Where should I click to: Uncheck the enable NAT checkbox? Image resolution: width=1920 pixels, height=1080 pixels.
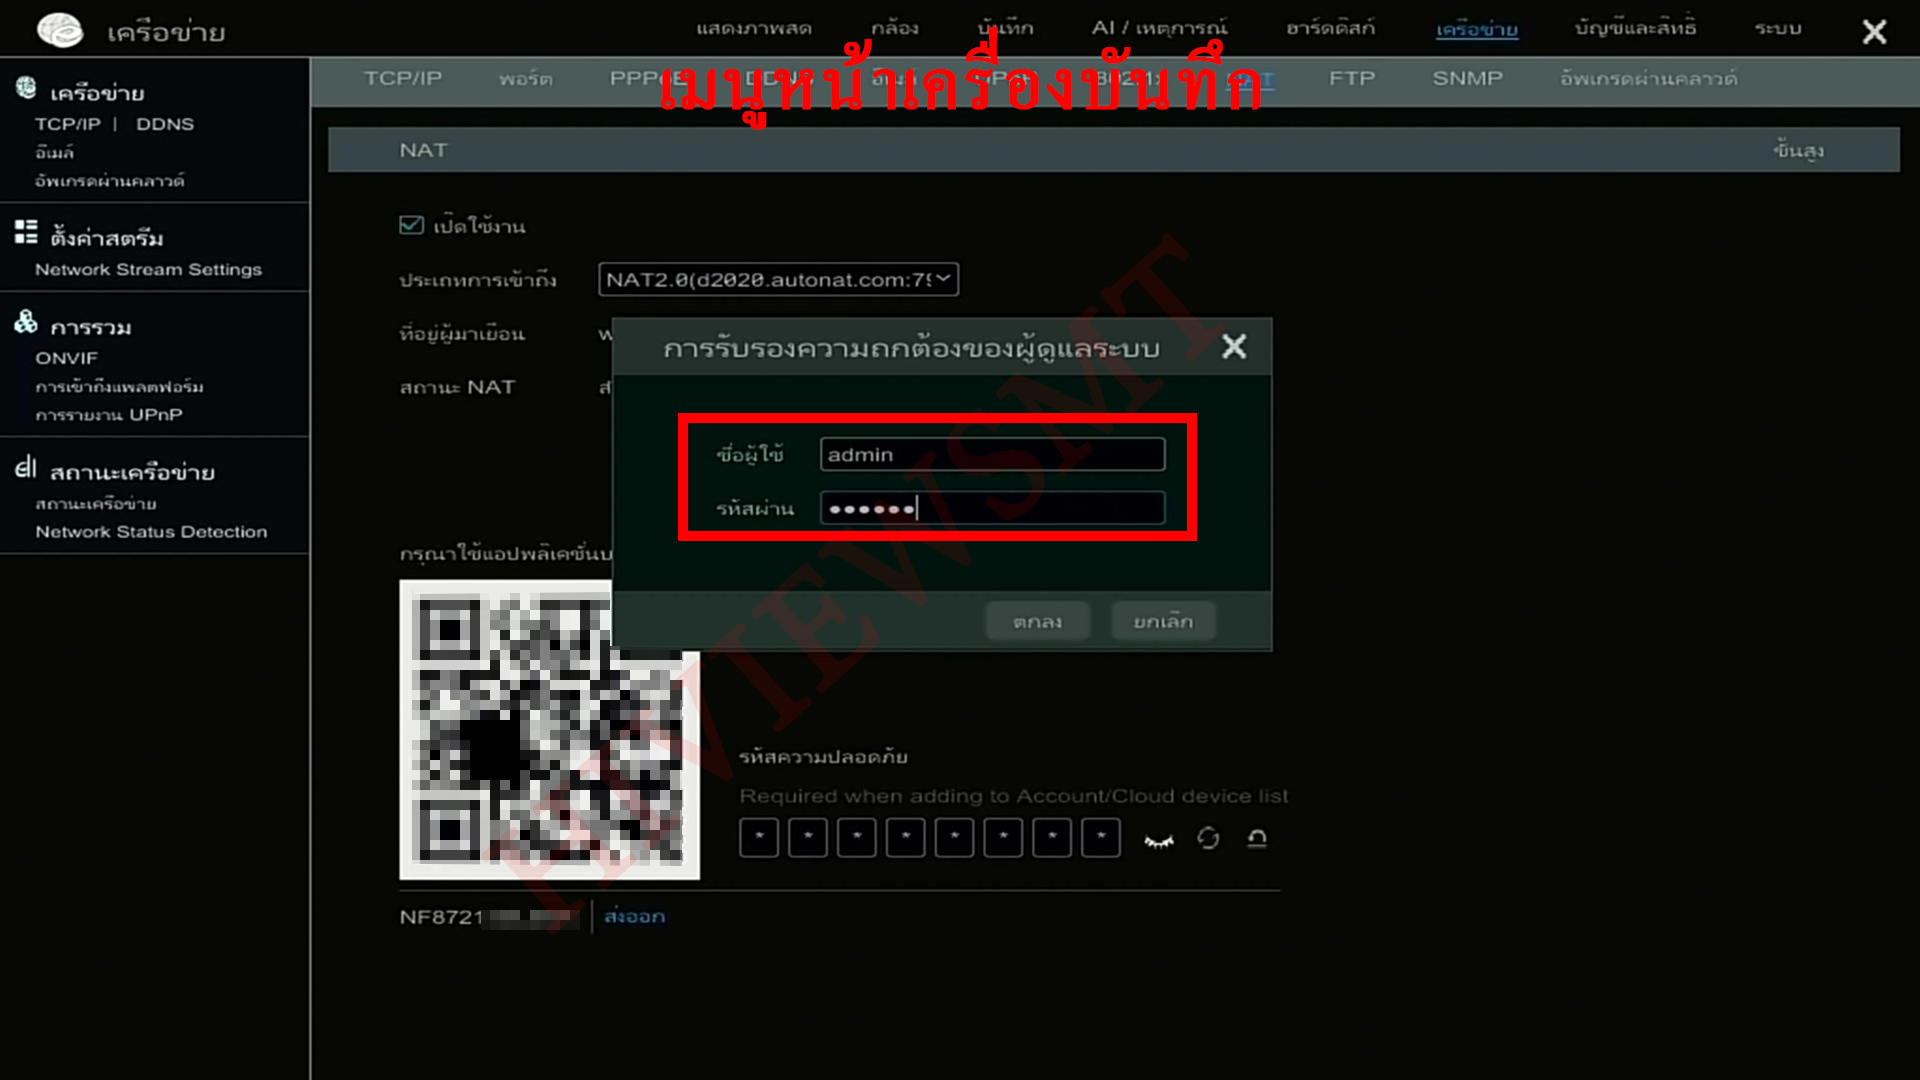click(411, 225)
